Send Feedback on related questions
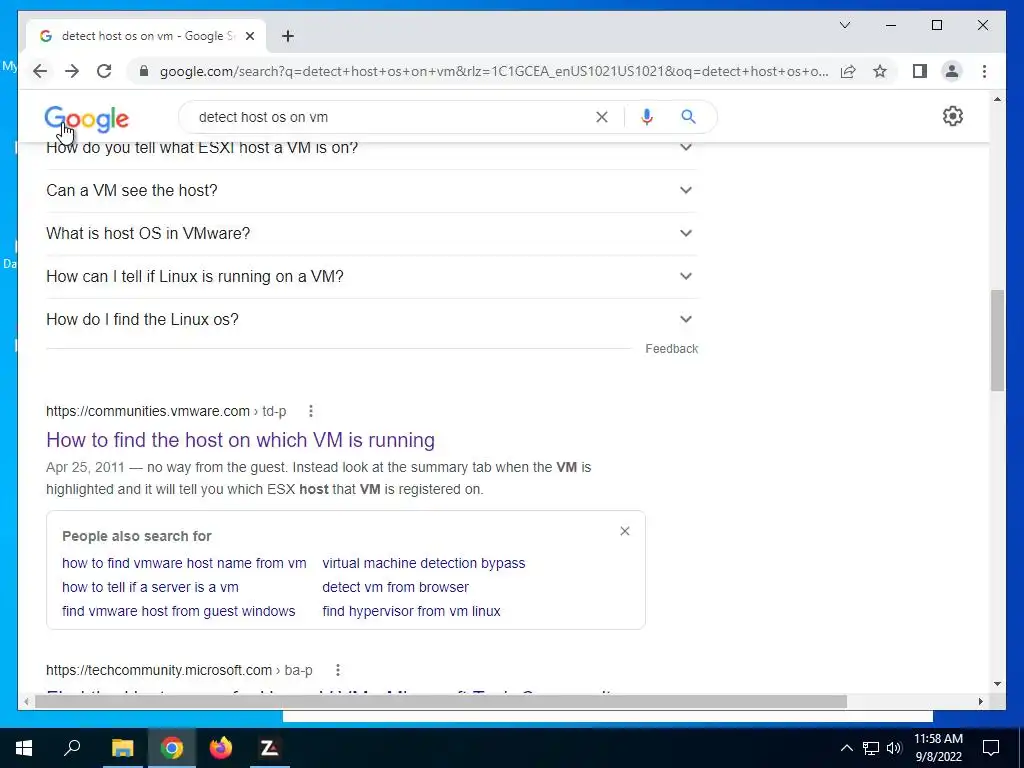This screenshot has width=1024, height=768. 671,349
